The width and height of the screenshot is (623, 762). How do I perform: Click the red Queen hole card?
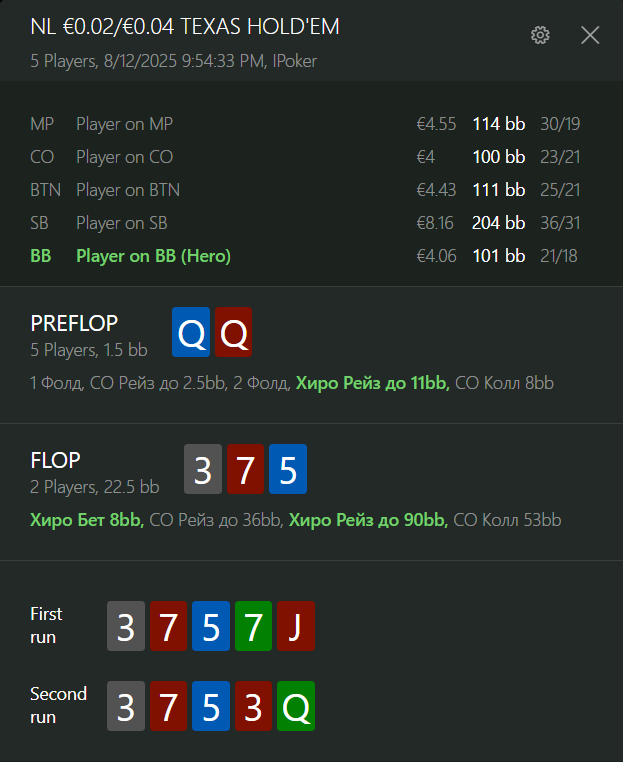pyautogui.click(x=234, y=332)
